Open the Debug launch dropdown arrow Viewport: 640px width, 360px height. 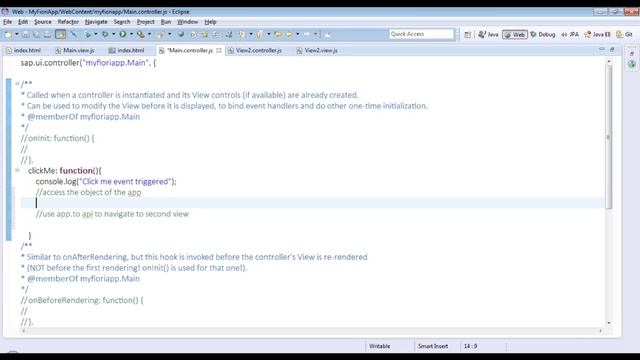click(x=113, y=35)
